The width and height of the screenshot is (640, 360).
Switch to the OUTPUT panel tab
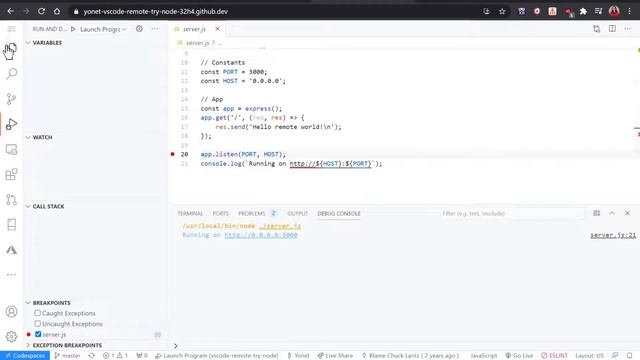pyautogui.click(x=298, y=213)
